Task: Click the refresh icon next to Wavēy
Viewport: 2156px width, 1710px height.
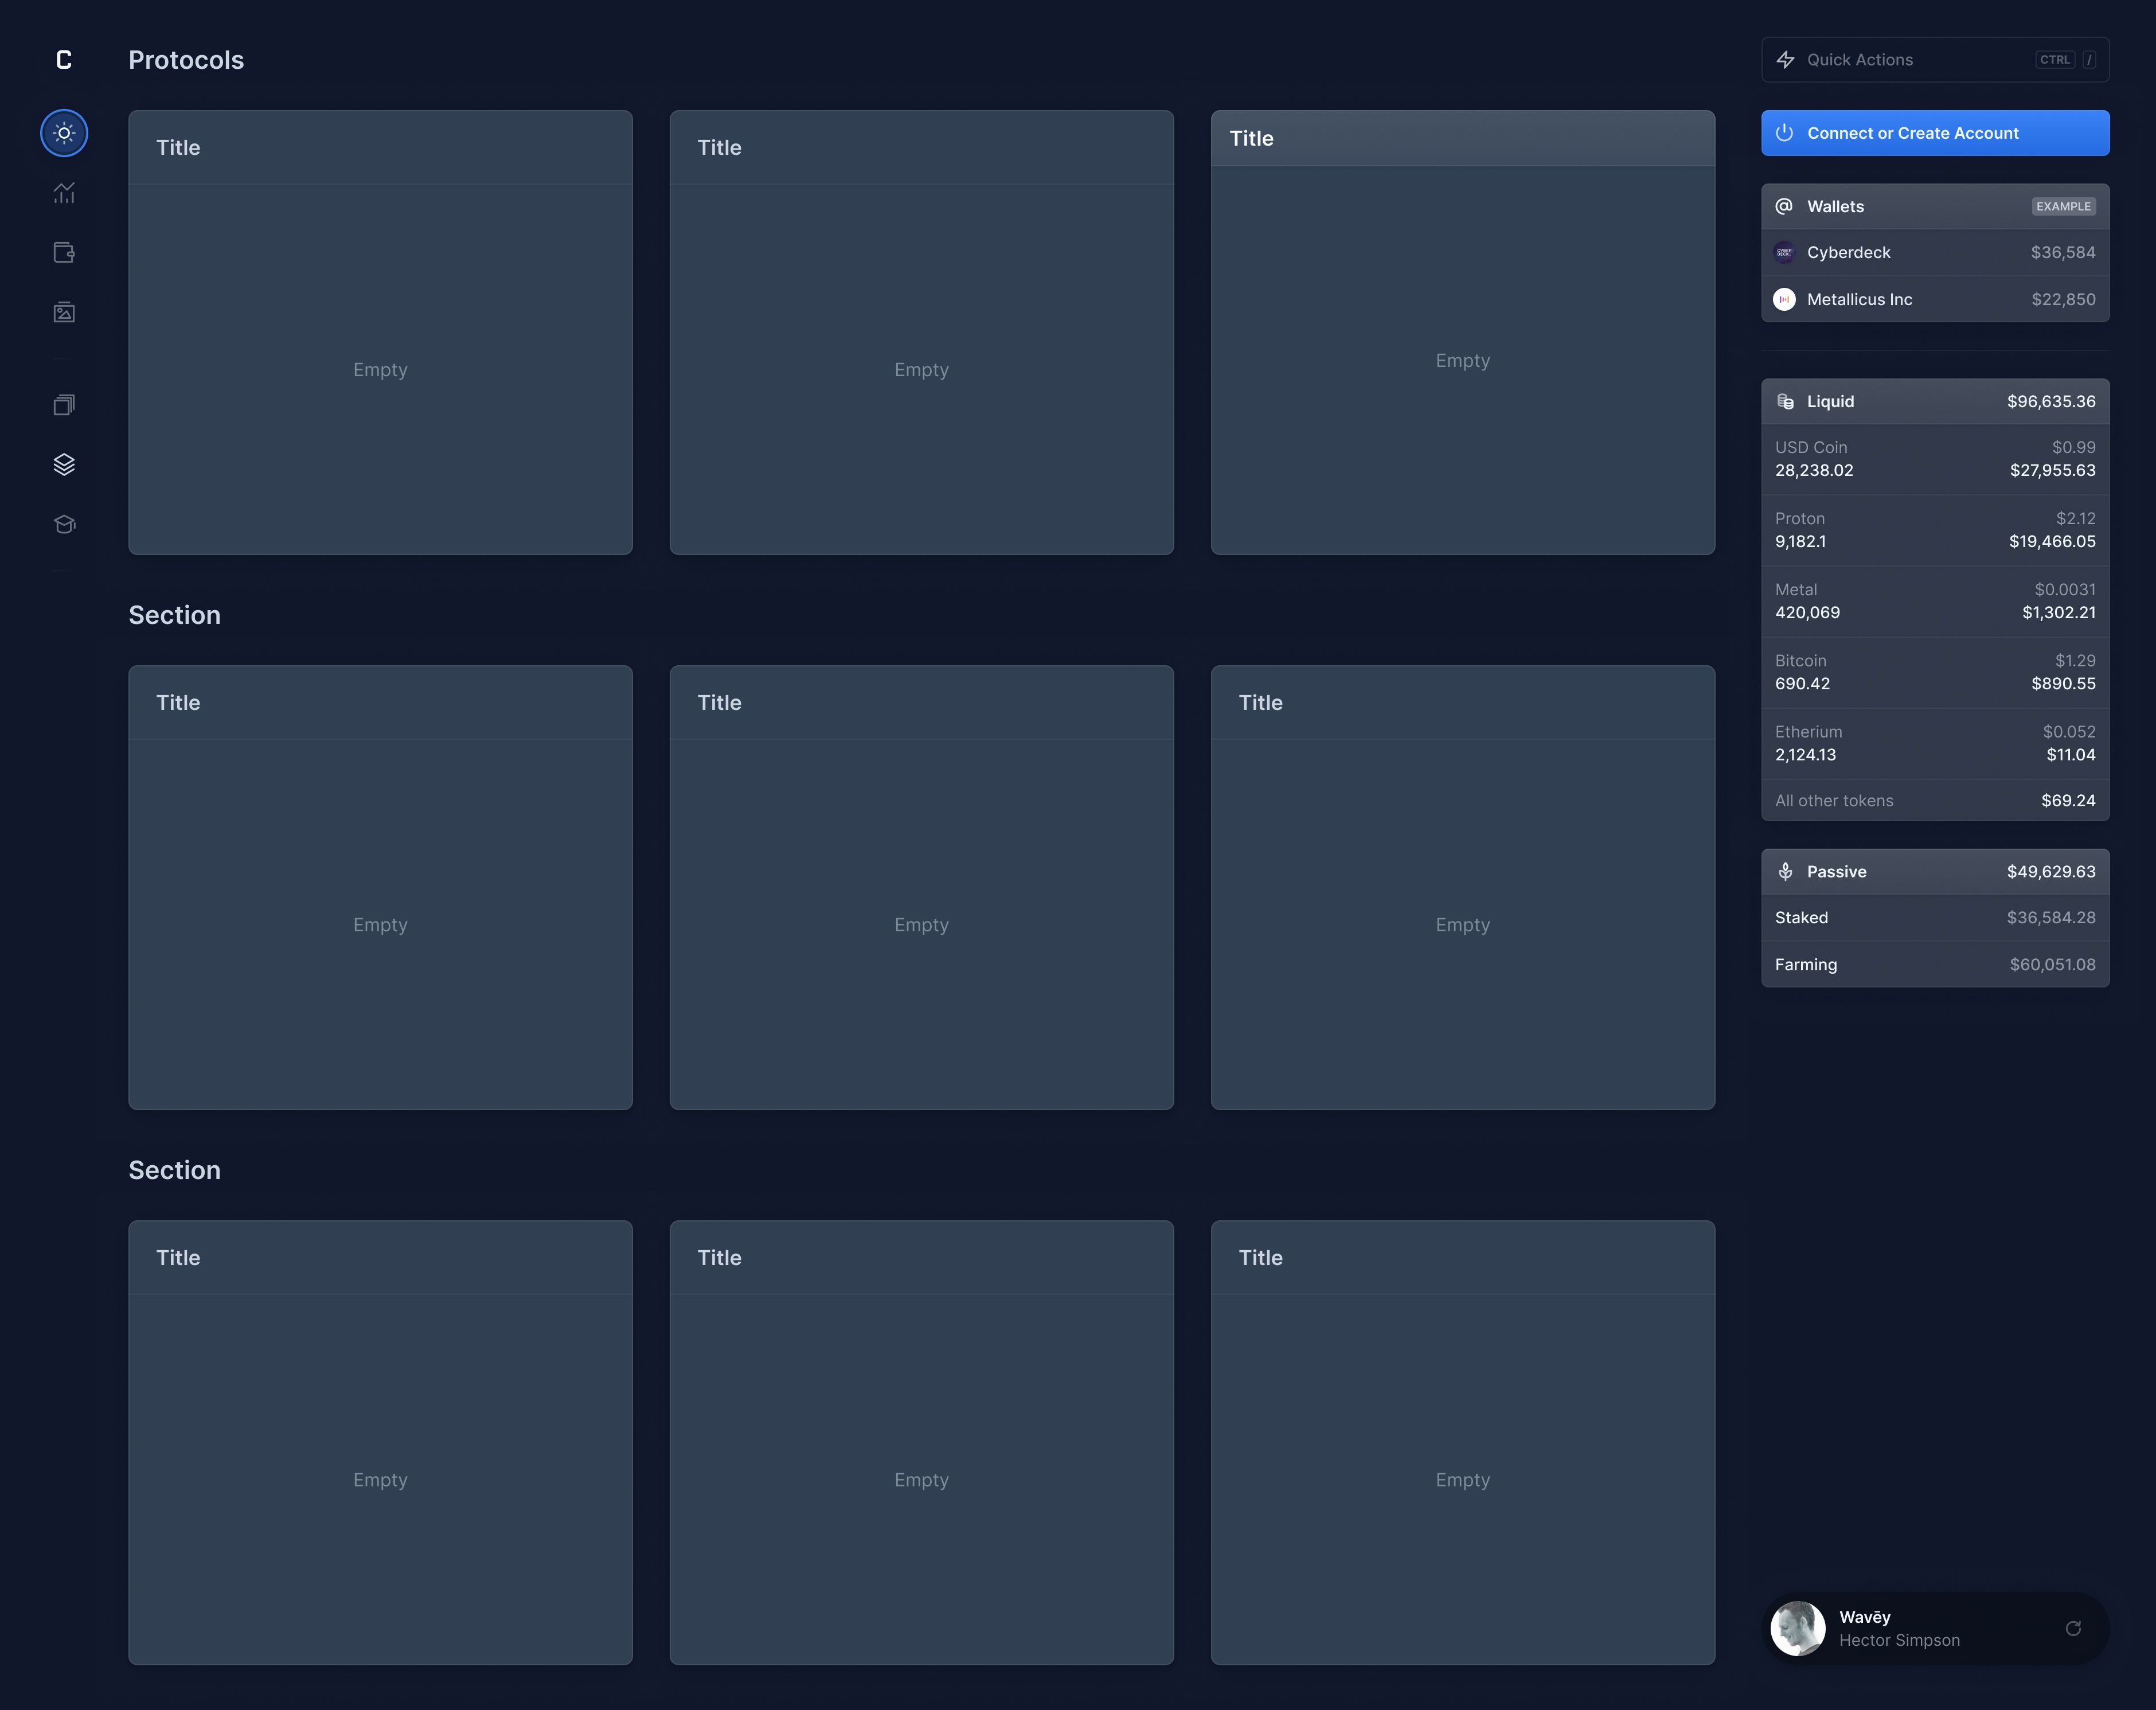Action: (x=2073, y=1628)
